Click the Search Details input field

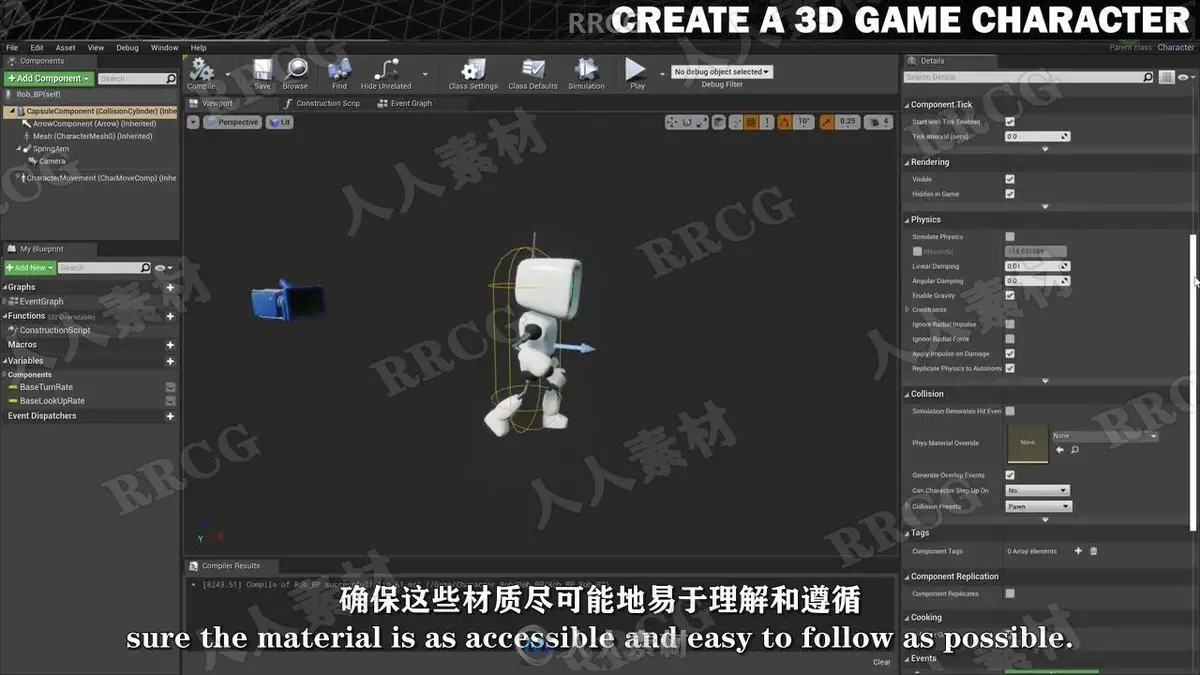(x=1022, y=77)
